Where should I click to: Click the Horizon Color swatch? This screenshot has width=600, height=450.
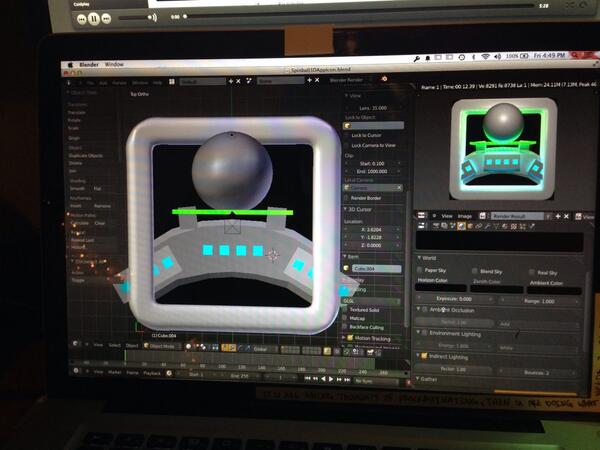coord(441,288)
